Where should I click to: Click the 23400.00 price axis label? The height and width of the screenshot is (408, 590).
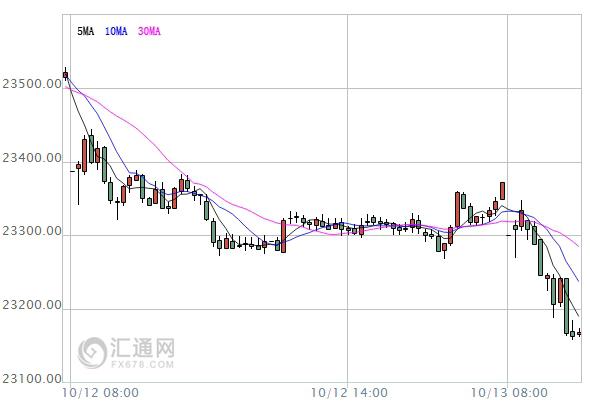pos(32,158)
